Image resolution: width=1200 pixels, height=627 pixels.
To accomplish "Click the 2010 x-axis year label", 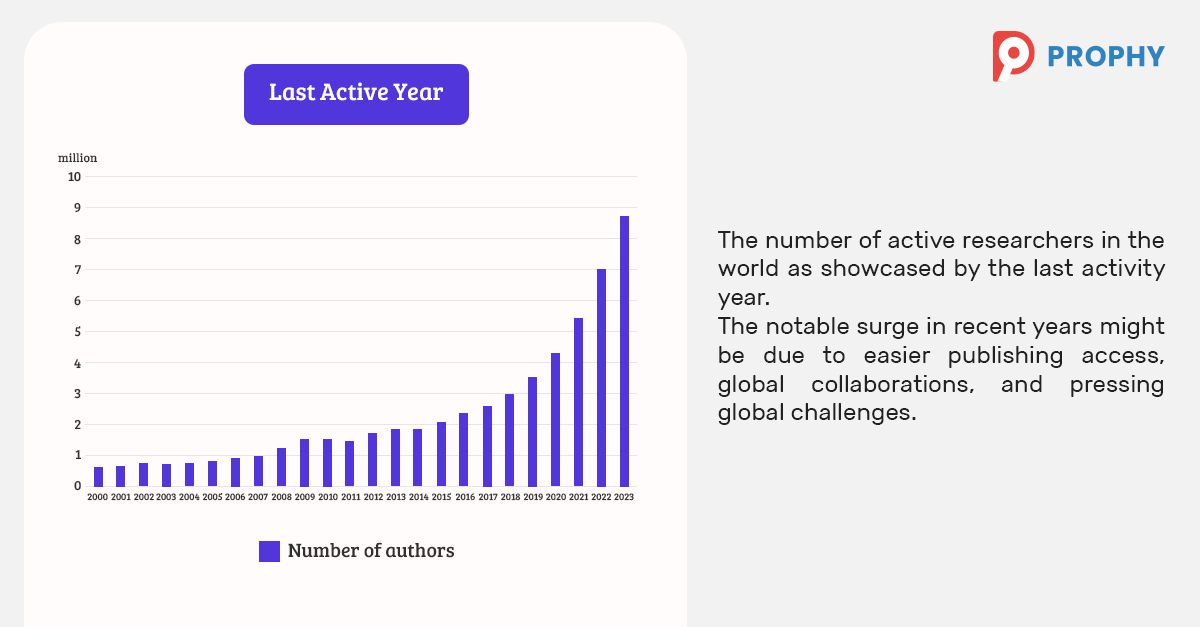I will pyautogui.click(x=327, y=497).
